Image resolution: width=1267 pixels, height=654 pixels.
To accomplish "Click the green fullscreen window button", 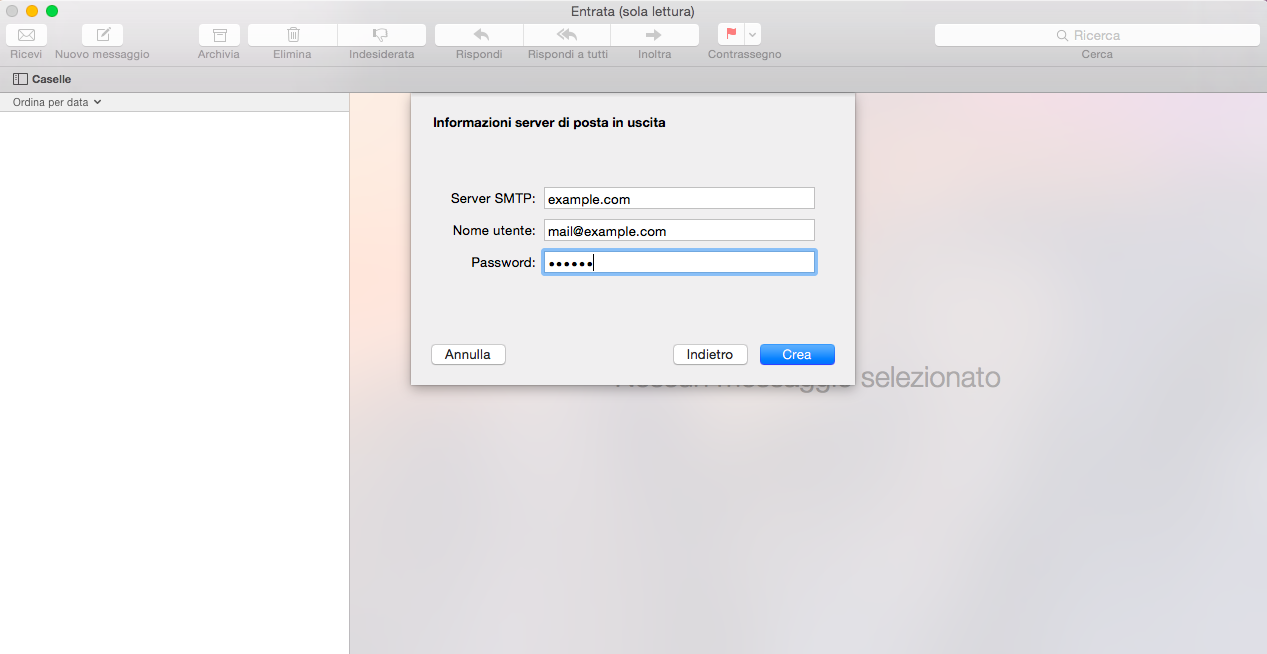I will click(x=52, y=11).
